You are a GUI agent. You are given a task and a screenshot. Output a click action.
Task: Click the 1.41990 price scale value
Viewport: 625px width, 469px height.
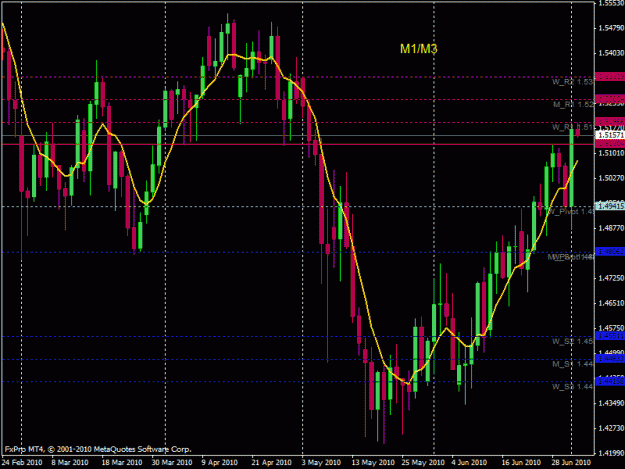611,453
